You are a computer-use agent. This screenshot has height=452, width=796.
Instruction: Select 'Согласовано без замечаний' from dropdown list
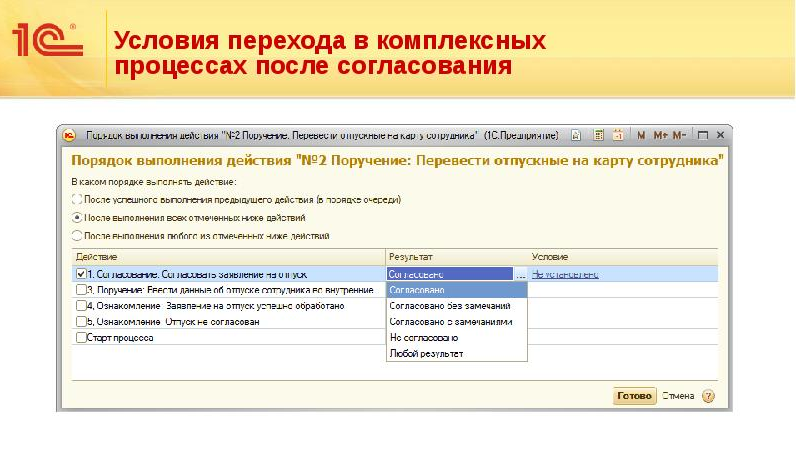[x=450, y=305]
